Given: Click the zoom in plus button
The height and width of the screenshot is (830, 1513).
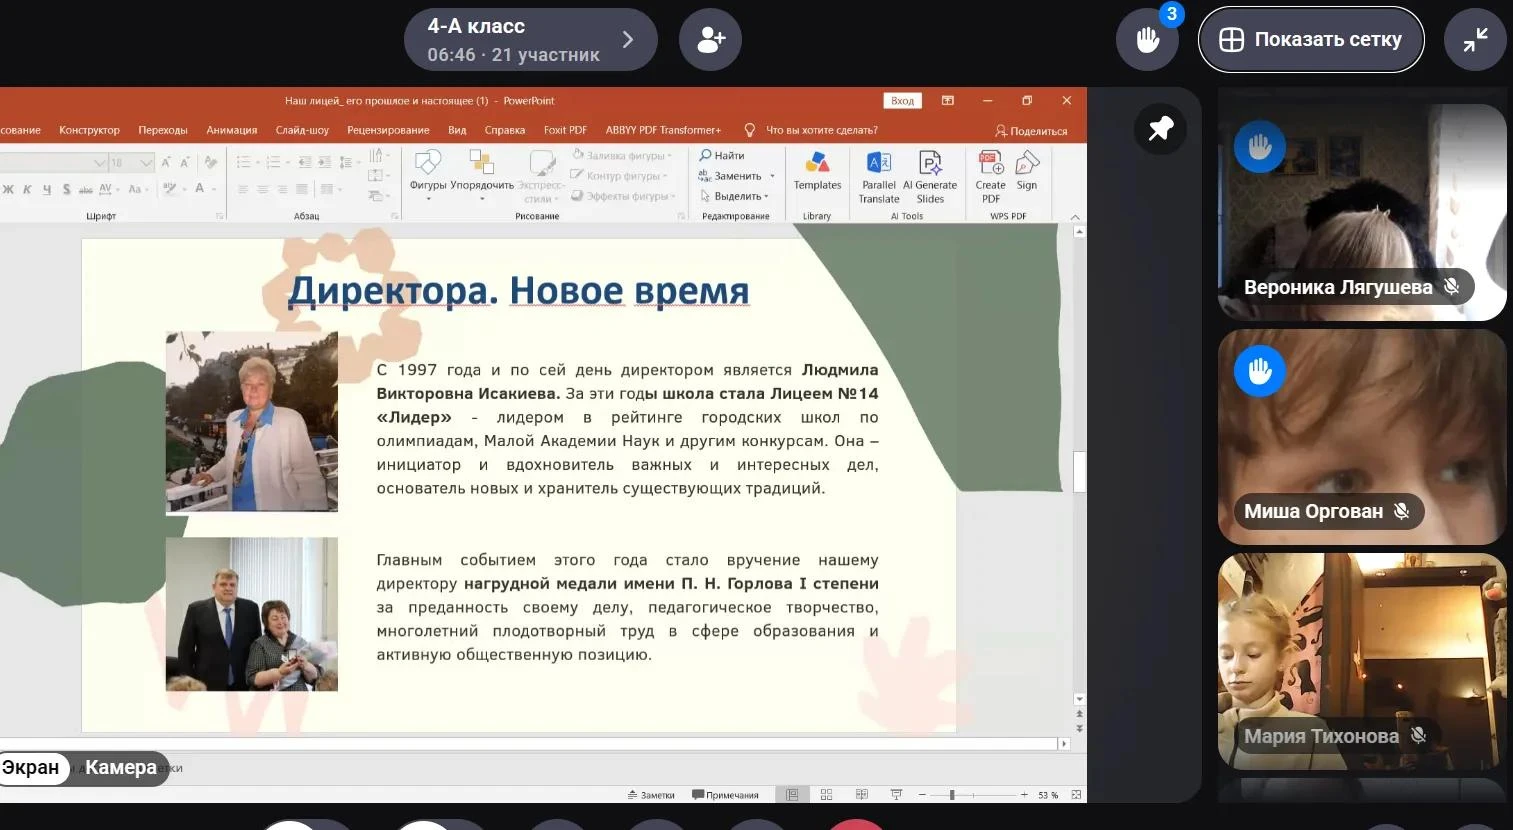Looking at the screenshot, I should pos(1024,795).
